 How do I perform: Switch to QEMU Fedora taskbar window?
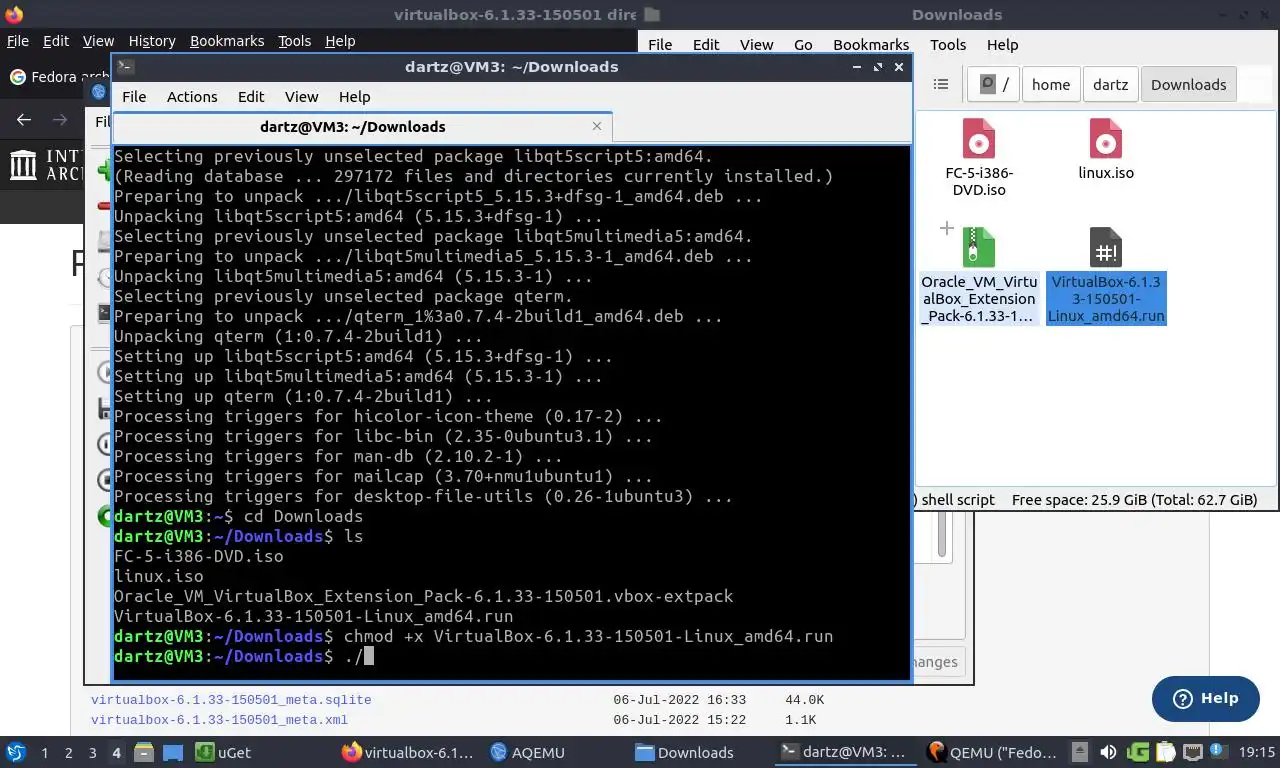(x=992, y=752)
